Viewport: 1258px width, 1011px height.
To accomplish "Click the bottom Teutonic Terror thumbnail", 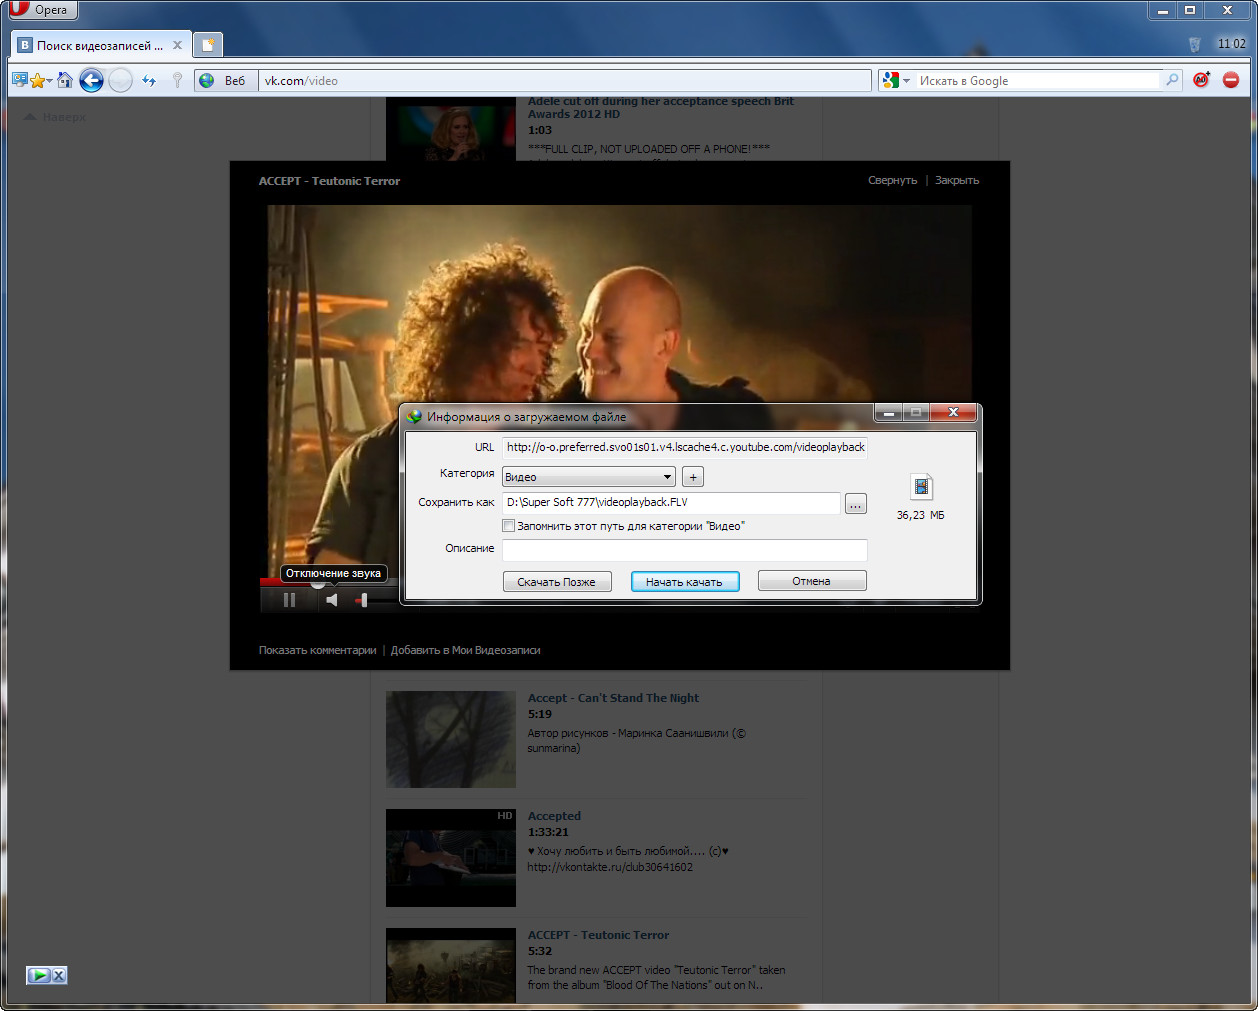I will tap(451, 966).
